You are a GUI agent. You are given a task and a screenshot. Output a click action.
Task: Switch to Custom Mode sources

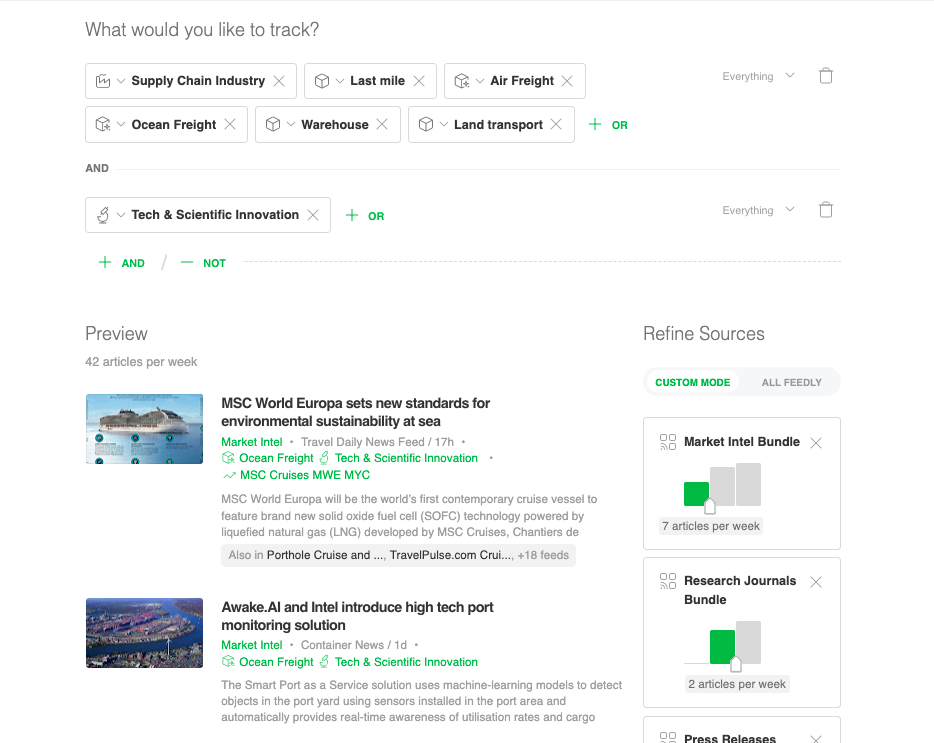(692, 382)
